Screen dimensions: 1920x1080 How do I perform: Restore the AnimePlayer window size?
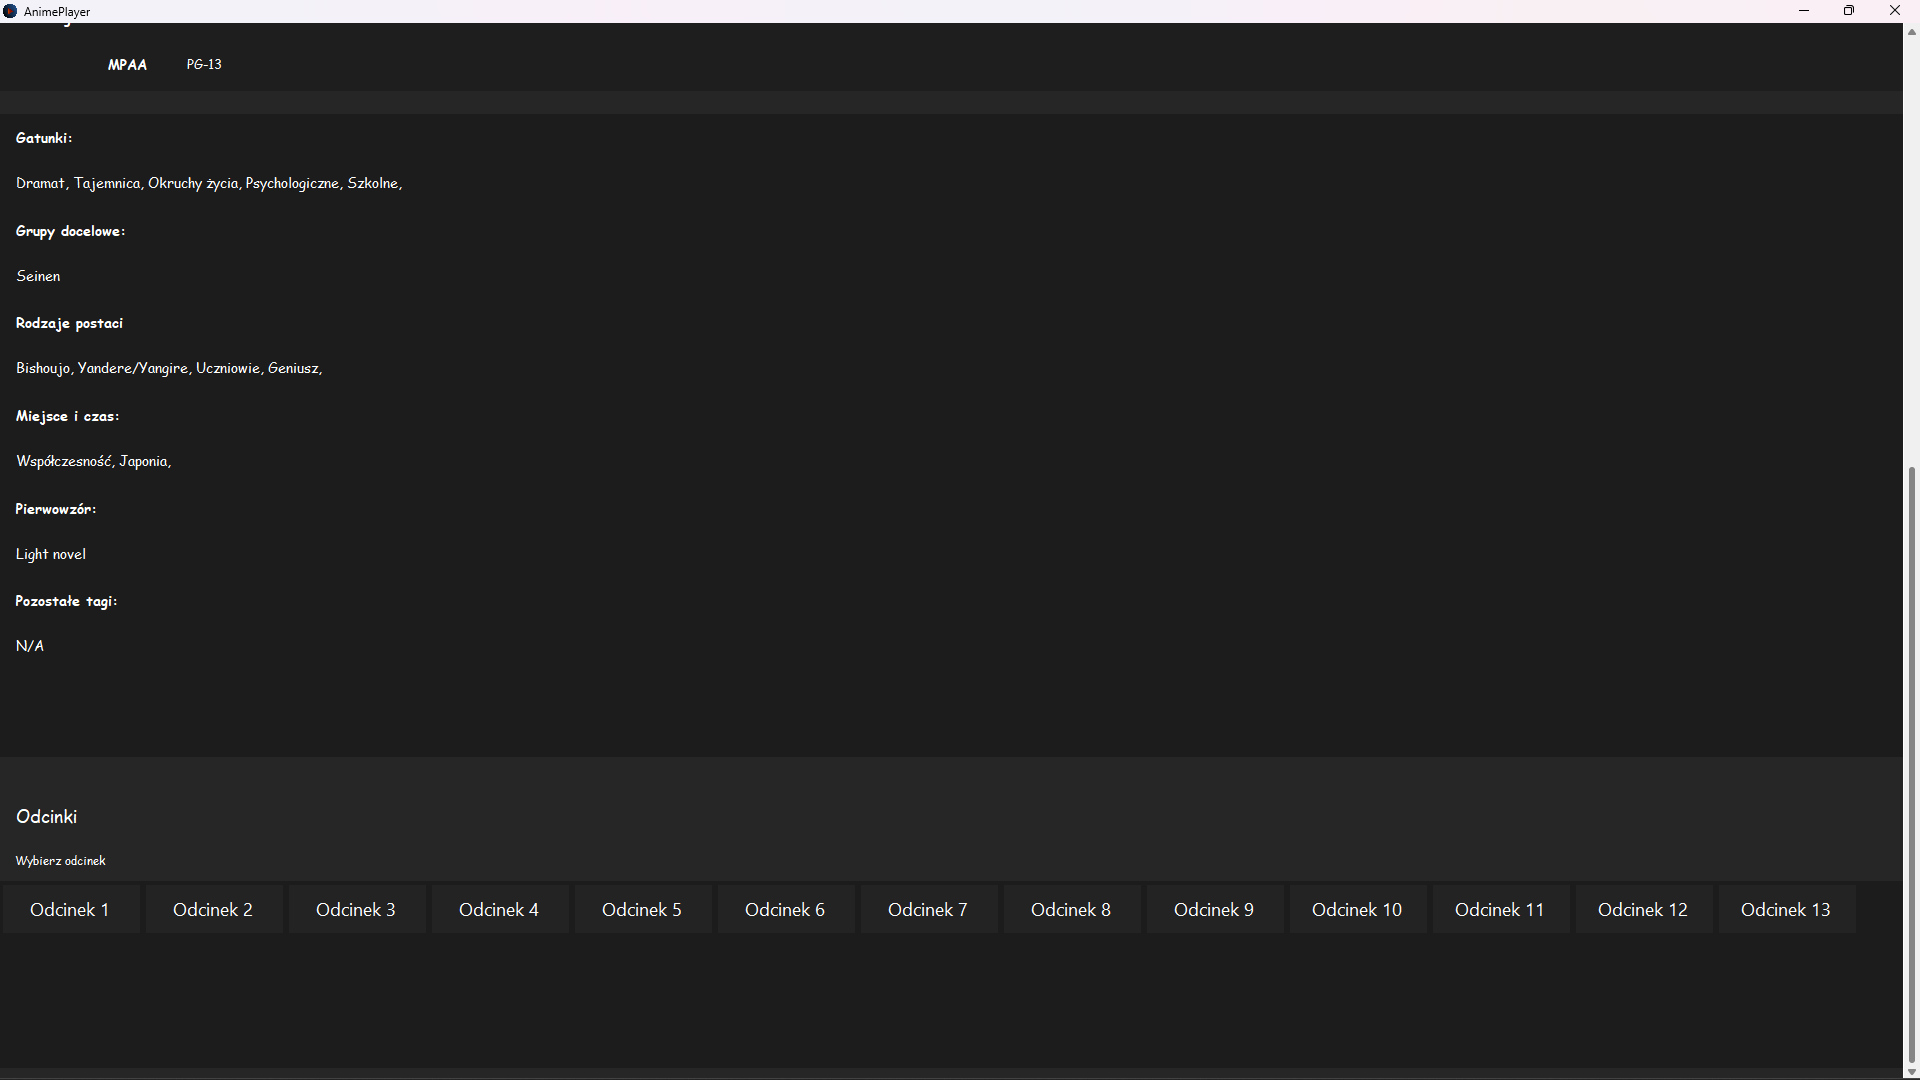1849,11
